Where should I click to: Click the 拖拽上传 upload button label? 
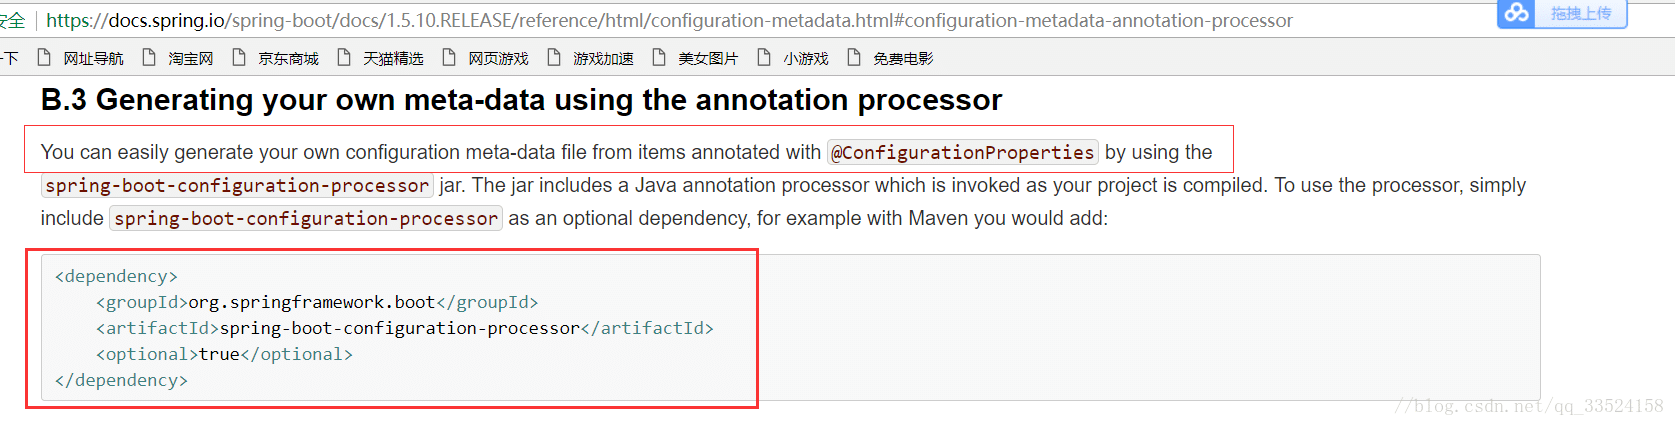tap(1581, 13)
